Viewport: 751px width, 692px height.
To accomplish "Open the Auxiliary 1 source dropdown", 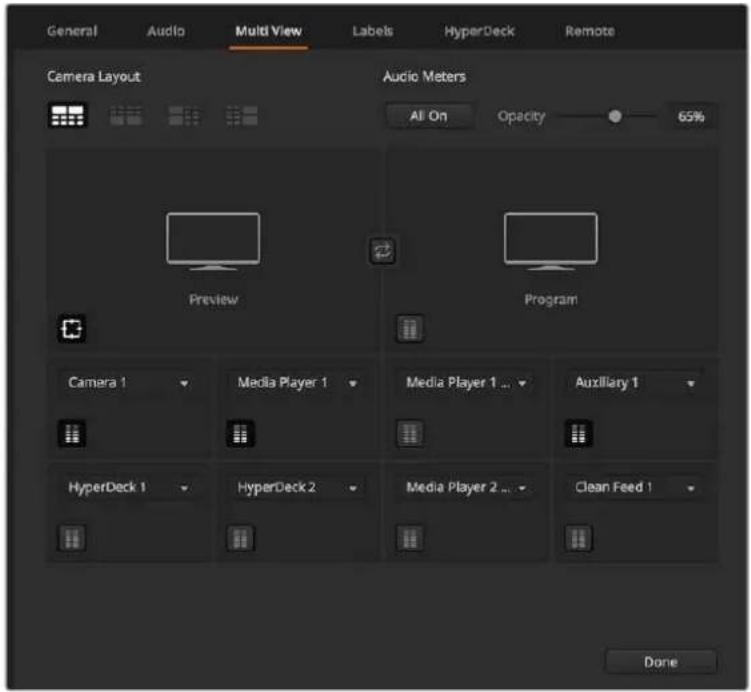I will coord(635,383).
